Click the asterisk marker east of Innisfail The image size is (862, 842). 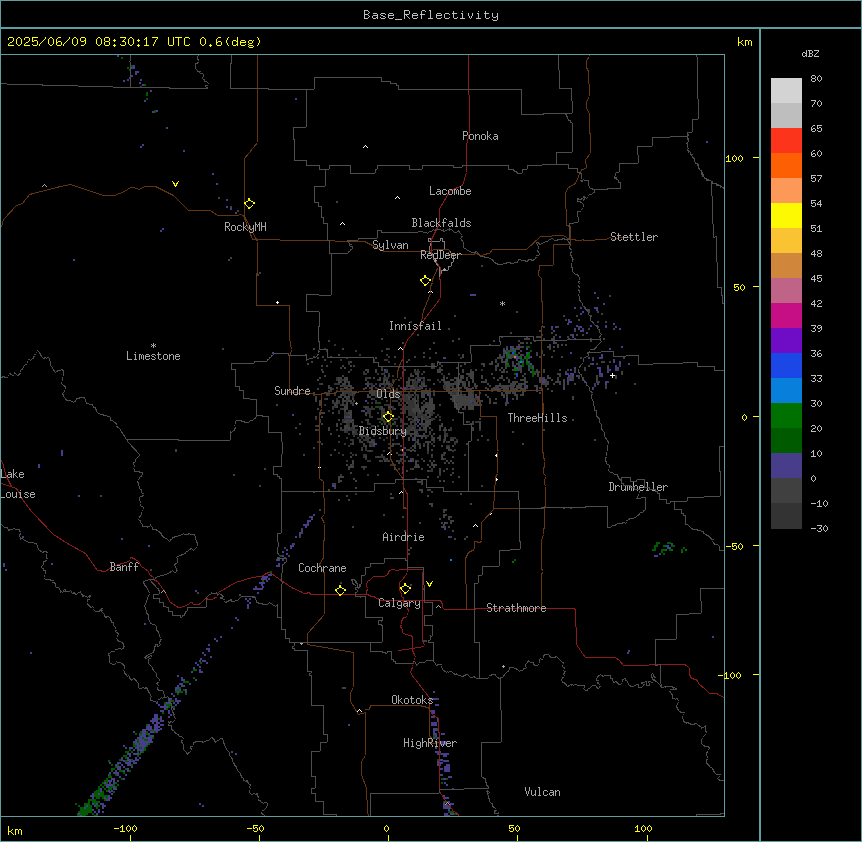click(502, 303)
